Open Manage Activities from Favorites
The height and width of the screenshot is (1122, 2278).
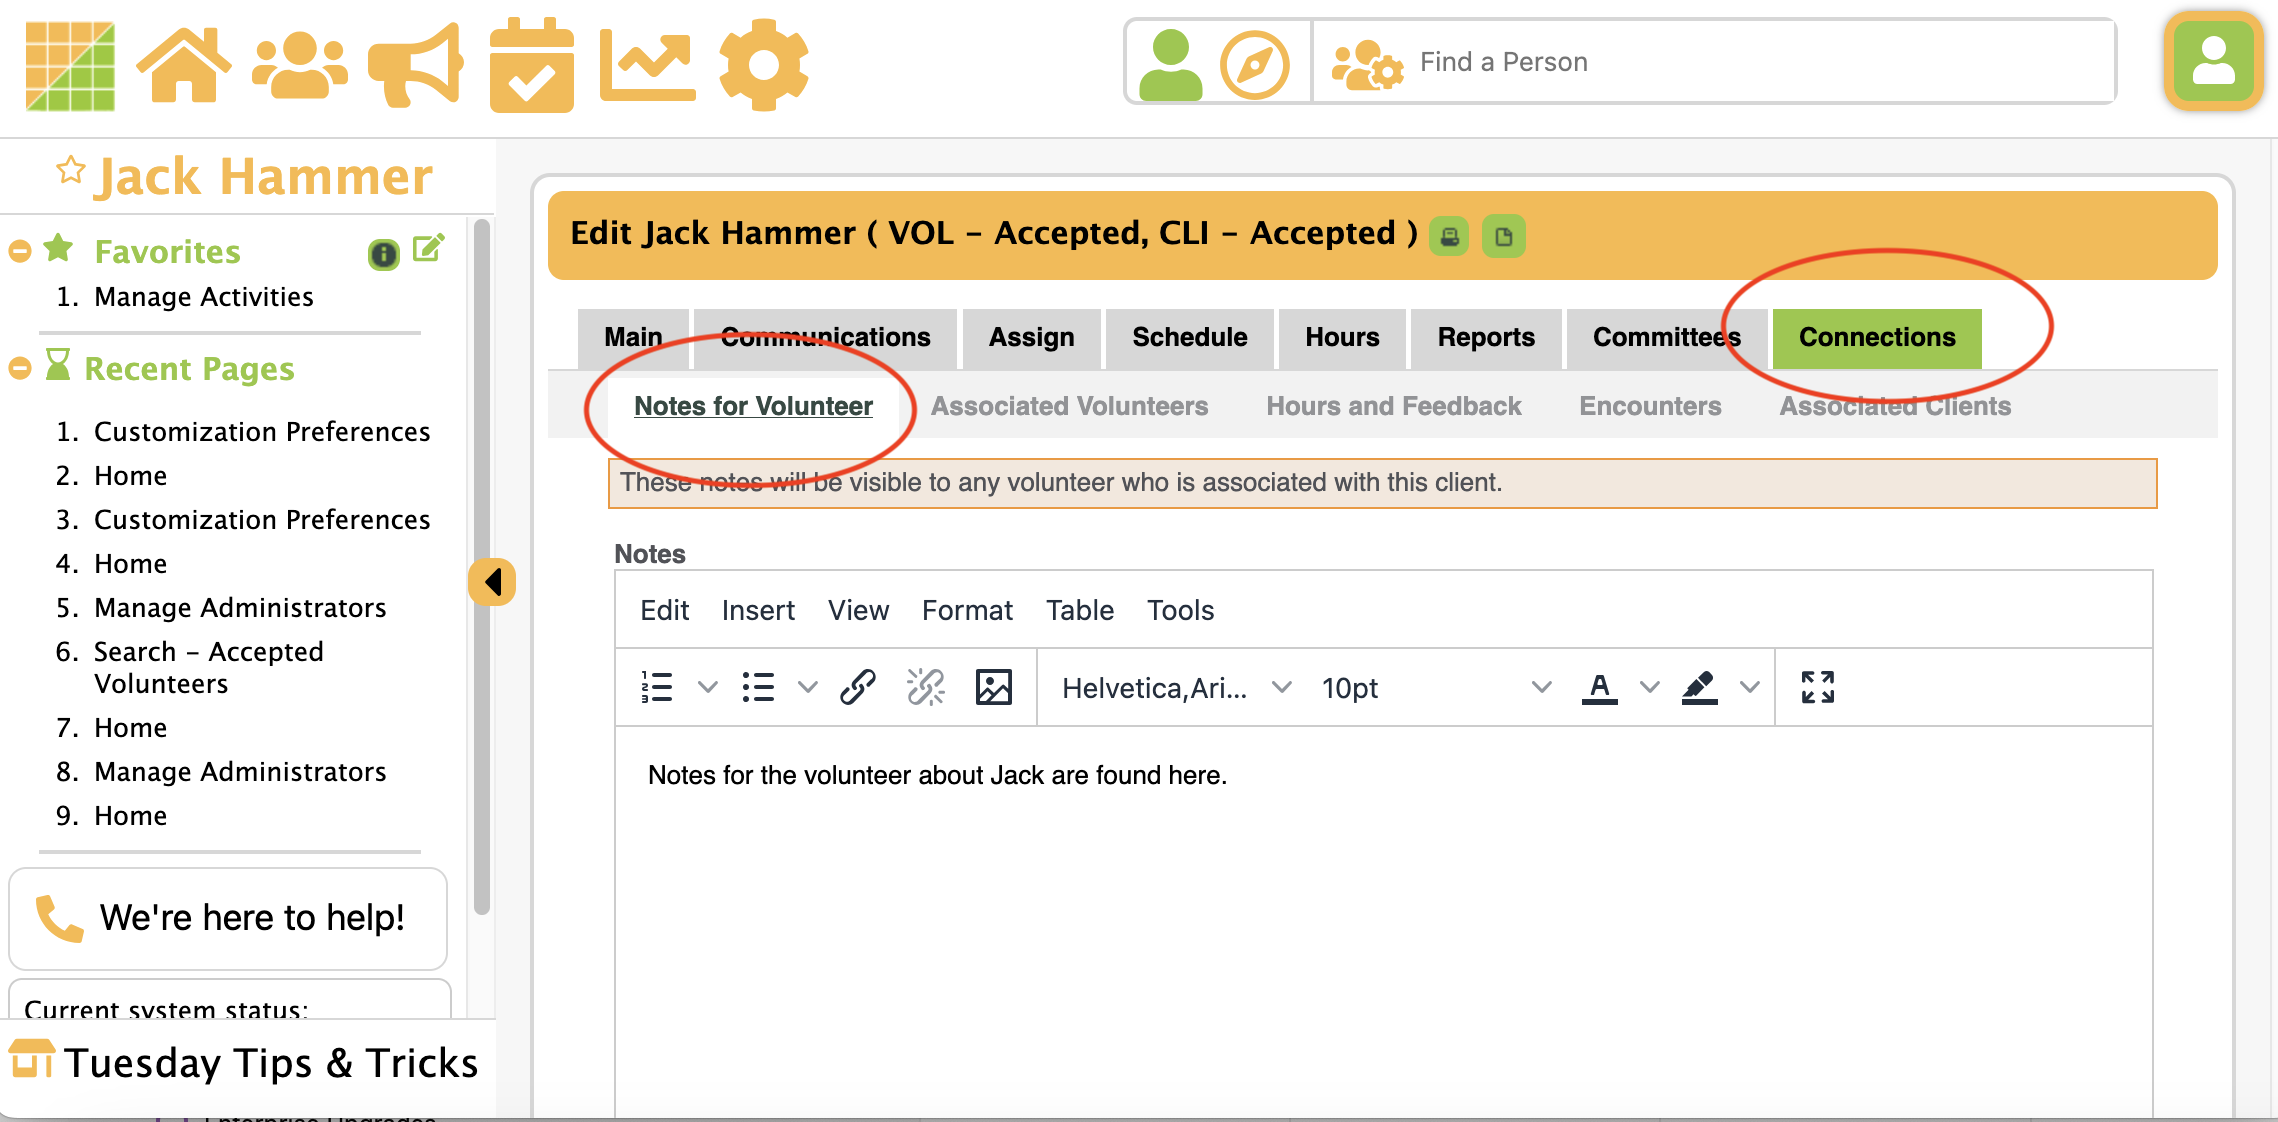(203, 297)
